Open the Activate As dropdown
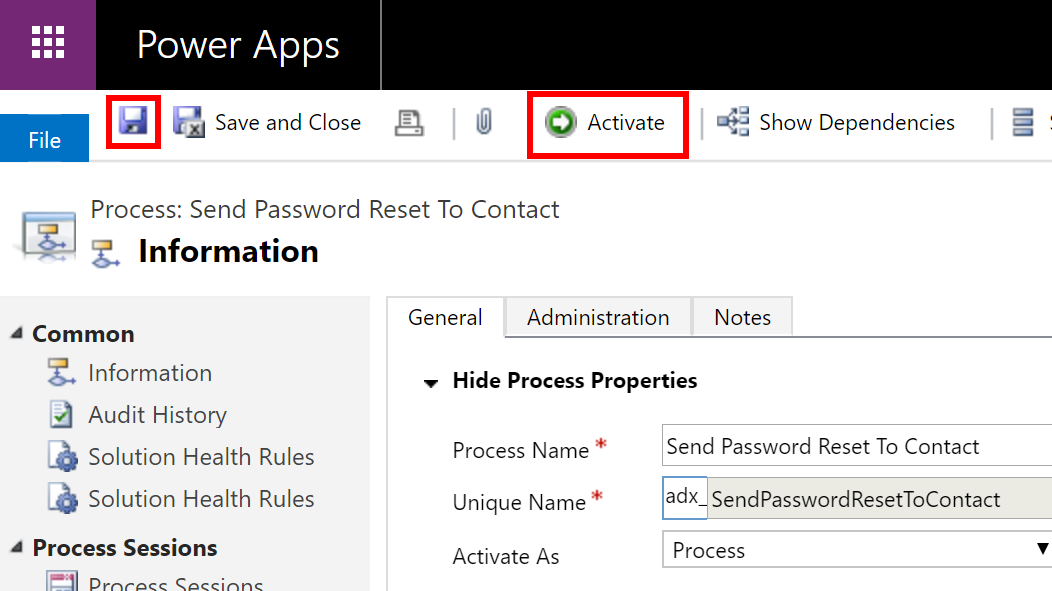 (857, 550)
